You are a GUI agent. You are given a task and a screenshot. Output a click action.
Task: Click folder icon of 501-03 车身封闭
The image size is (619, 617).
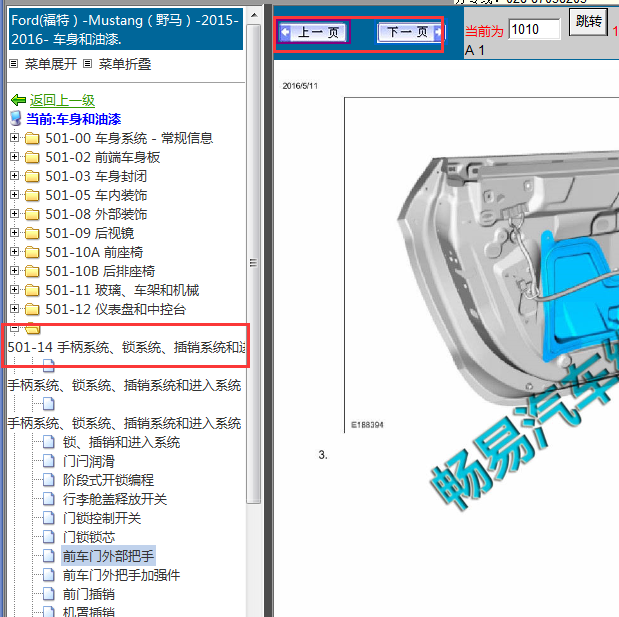(32, 176)
